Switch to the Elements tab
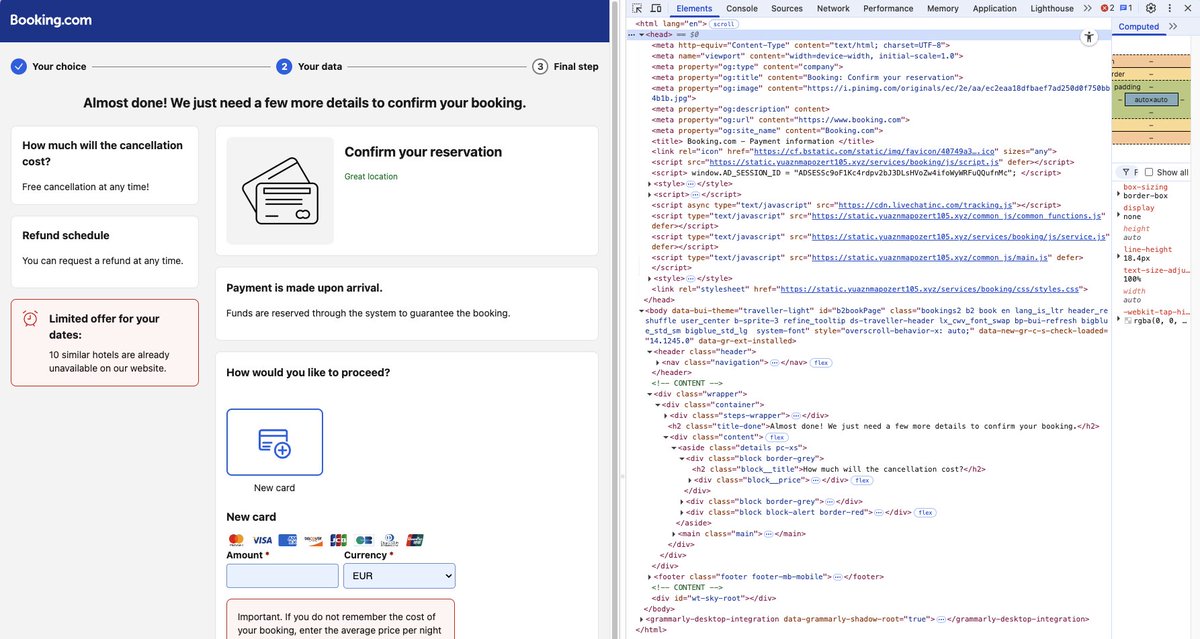Image resolution: width=1200 pixels, height=639 pixels. pyautogui.click(x=694, y=8)
